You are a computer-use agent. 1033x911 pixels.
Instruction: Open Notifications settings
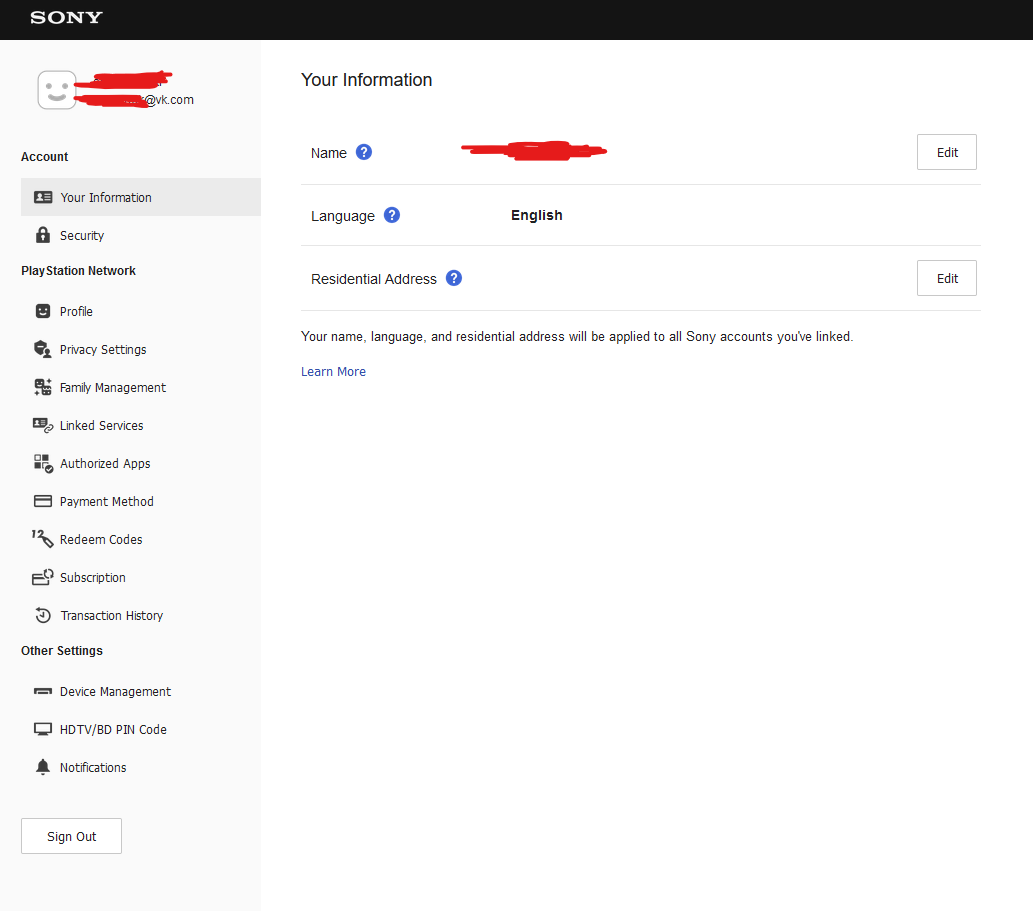(x=141, y=767)
